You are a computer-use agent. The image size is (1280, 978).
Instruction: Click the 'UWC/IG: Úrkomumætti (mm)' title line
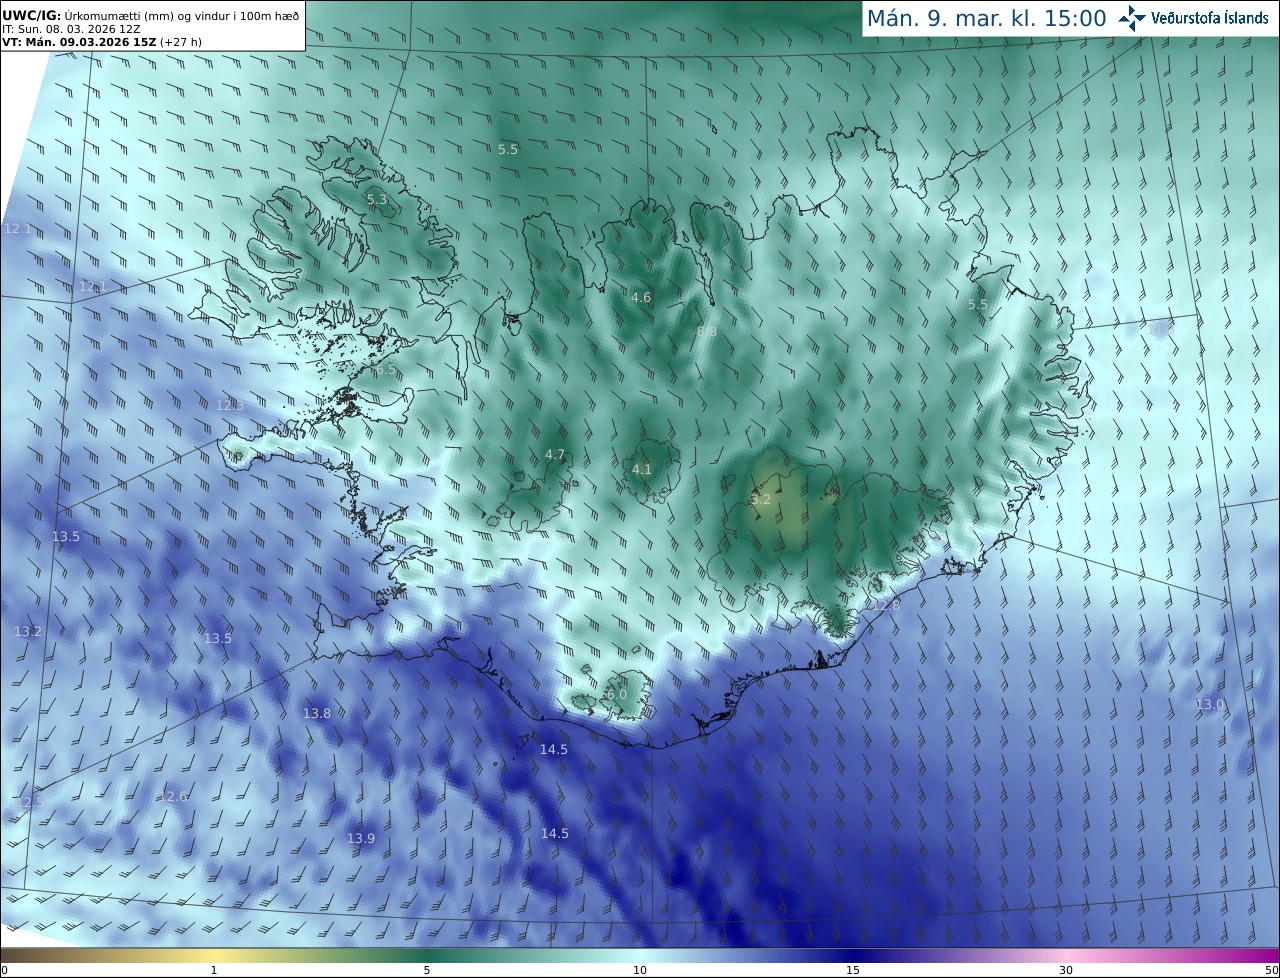point(151,14)
